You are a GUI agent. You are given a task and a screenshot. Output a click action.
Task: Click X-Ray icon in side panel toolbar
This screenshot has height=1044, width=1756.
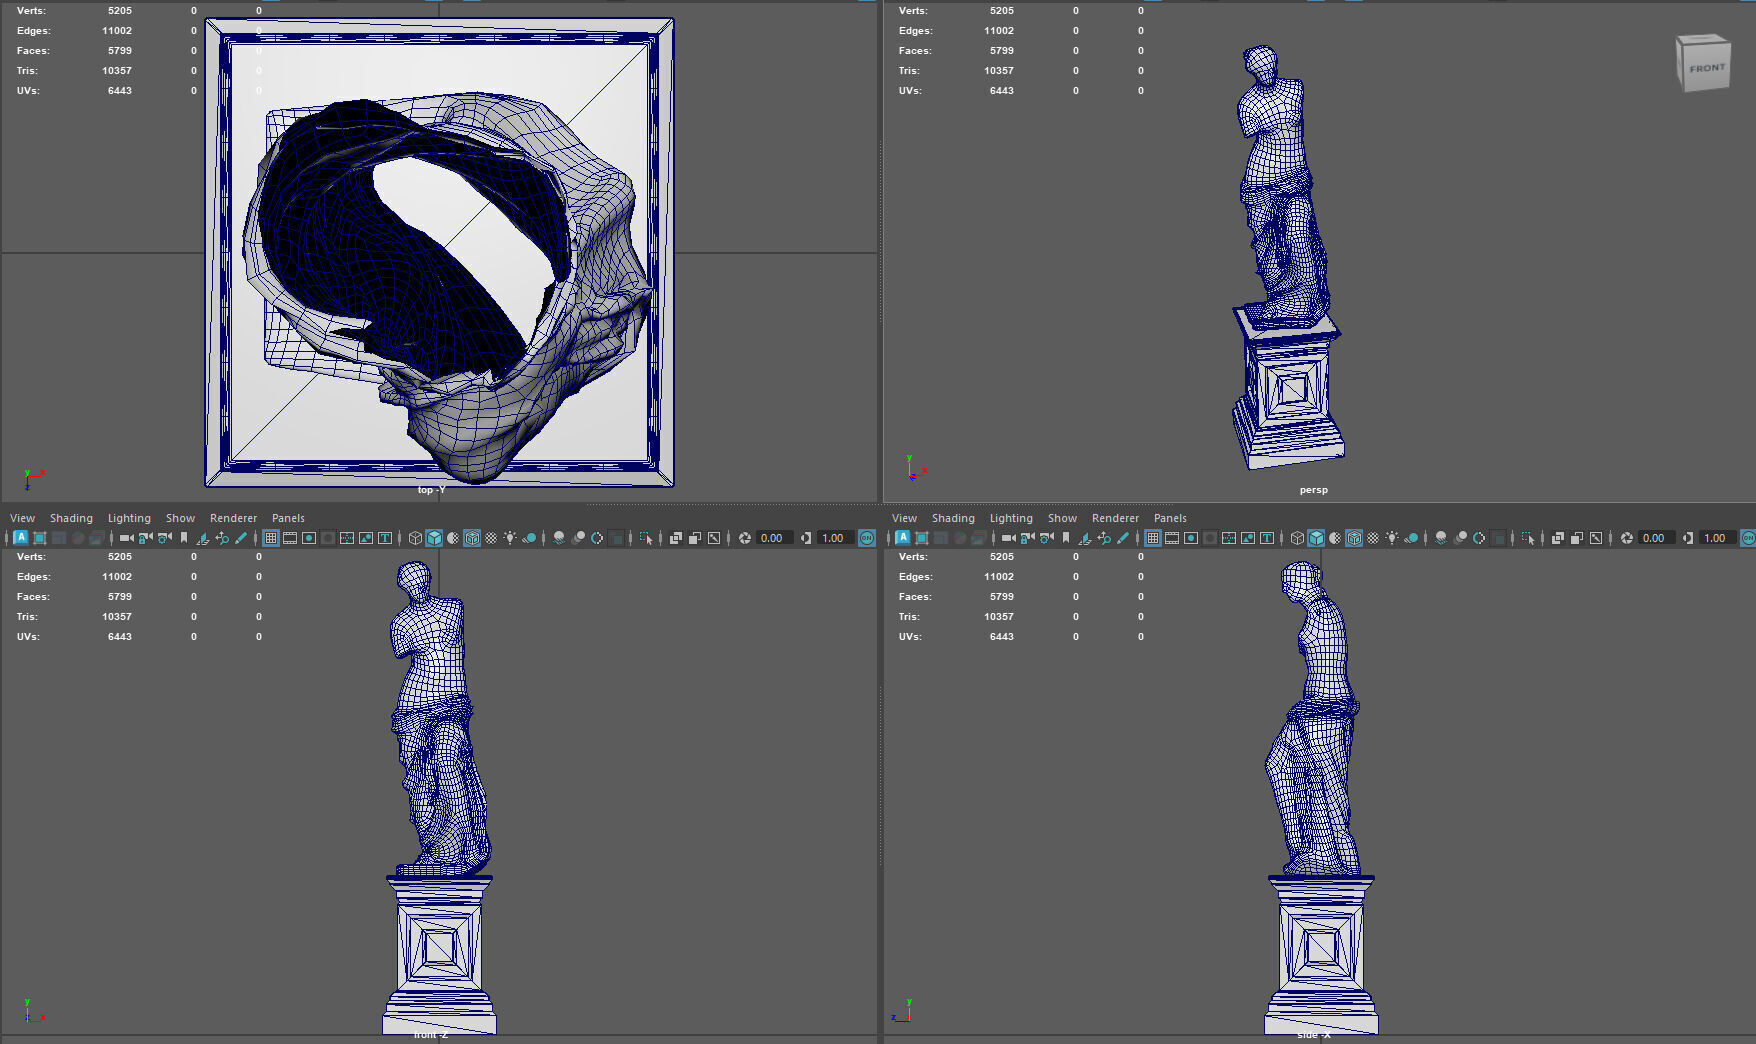[1557, 538]
